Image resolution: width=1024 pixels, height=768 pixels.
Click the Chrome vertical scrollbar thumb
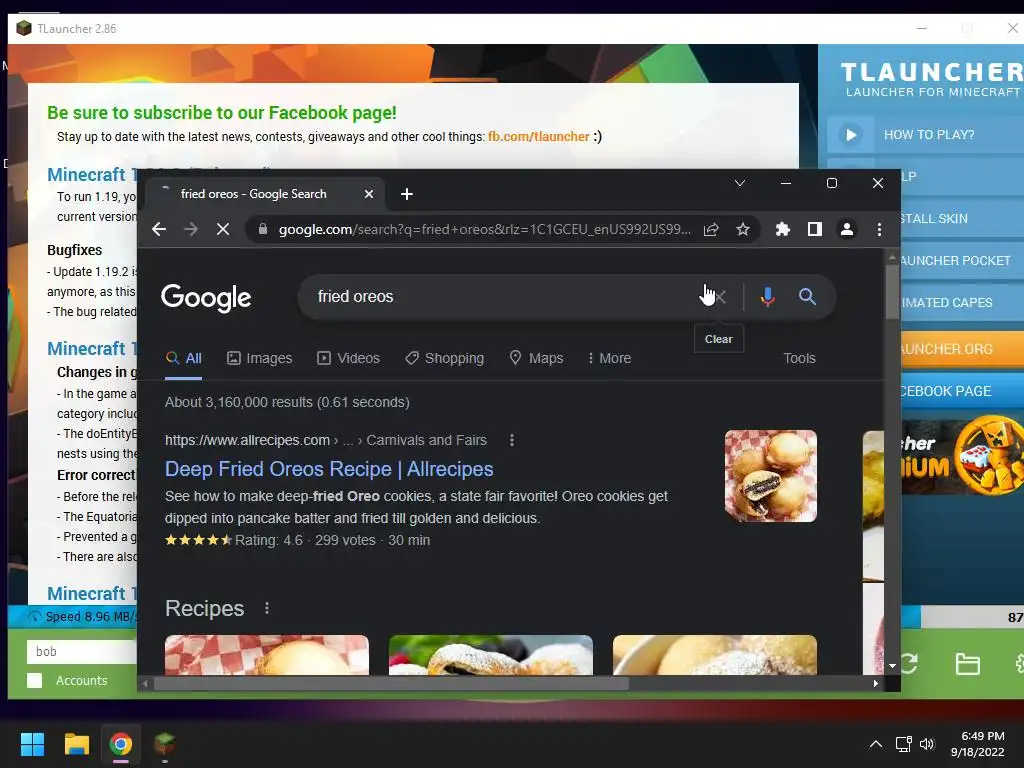[892, 293]
